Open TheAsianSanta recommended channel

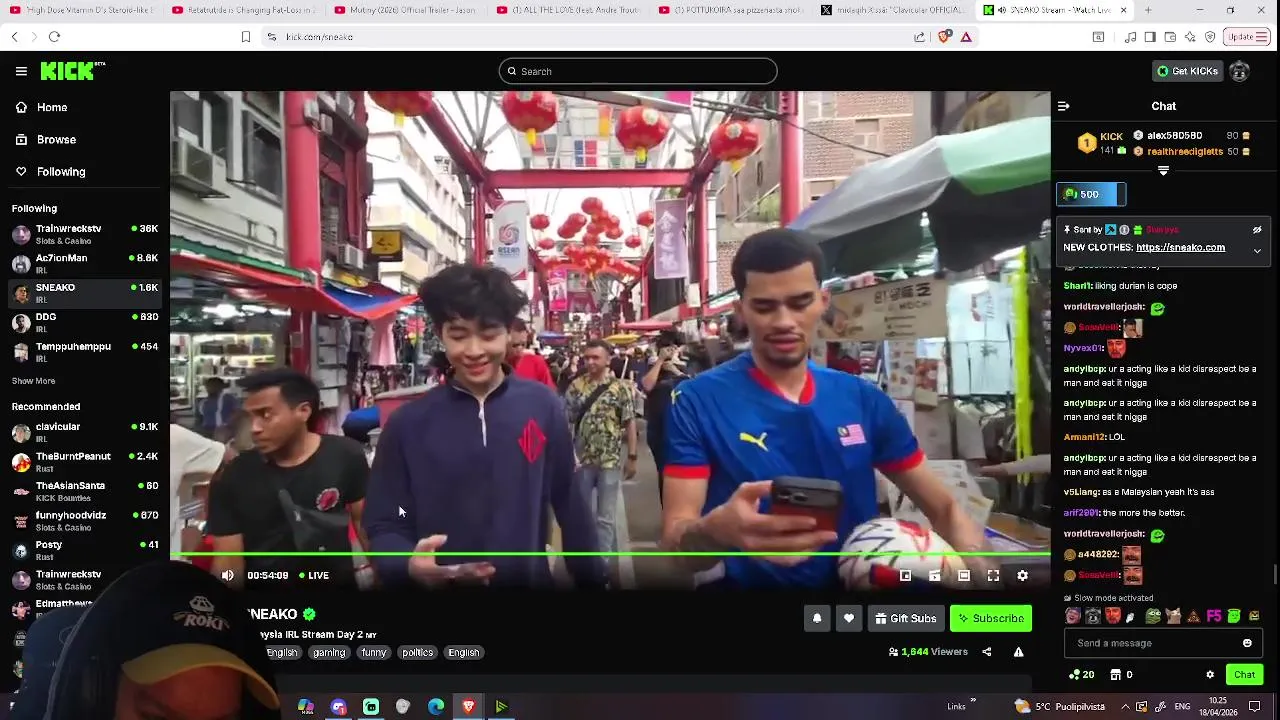[x=85, y=491]
